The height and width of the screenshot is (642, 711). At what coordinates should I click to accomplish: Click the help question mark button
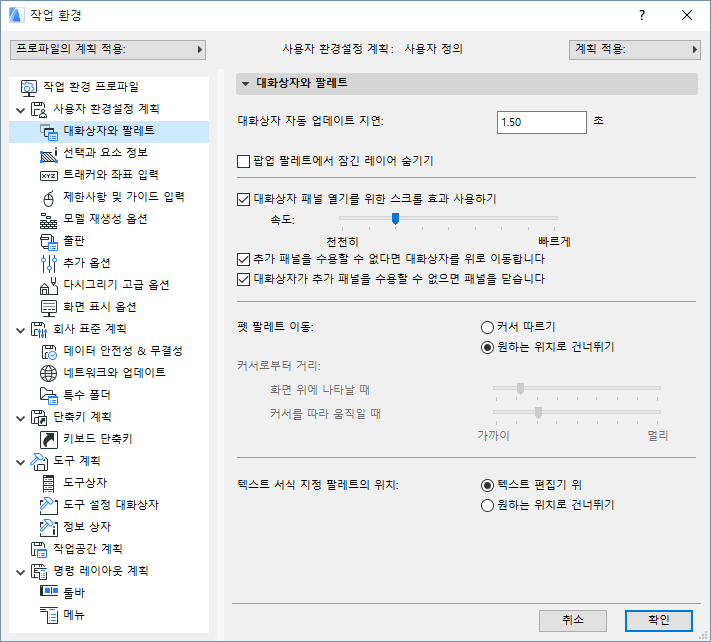[642, 15]
